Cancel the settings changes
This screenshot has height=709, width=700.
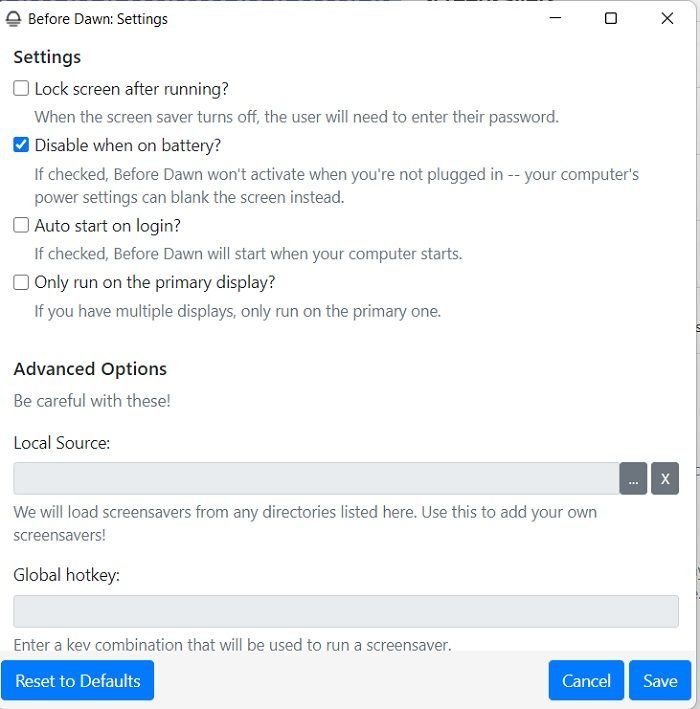(586, 681)
